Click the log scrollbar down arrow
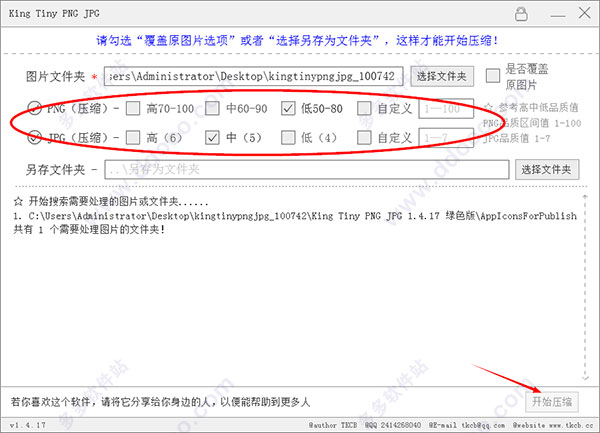The image size is (600, 433). 585,377
